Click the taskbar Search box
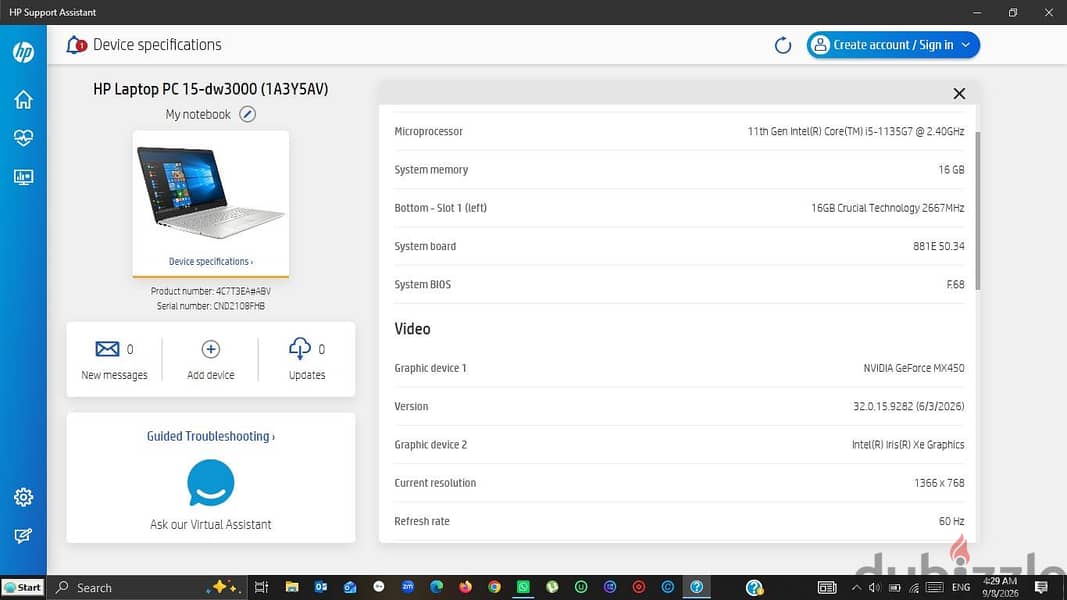Screen dimensions: 1067x600 tap(146, 587)
